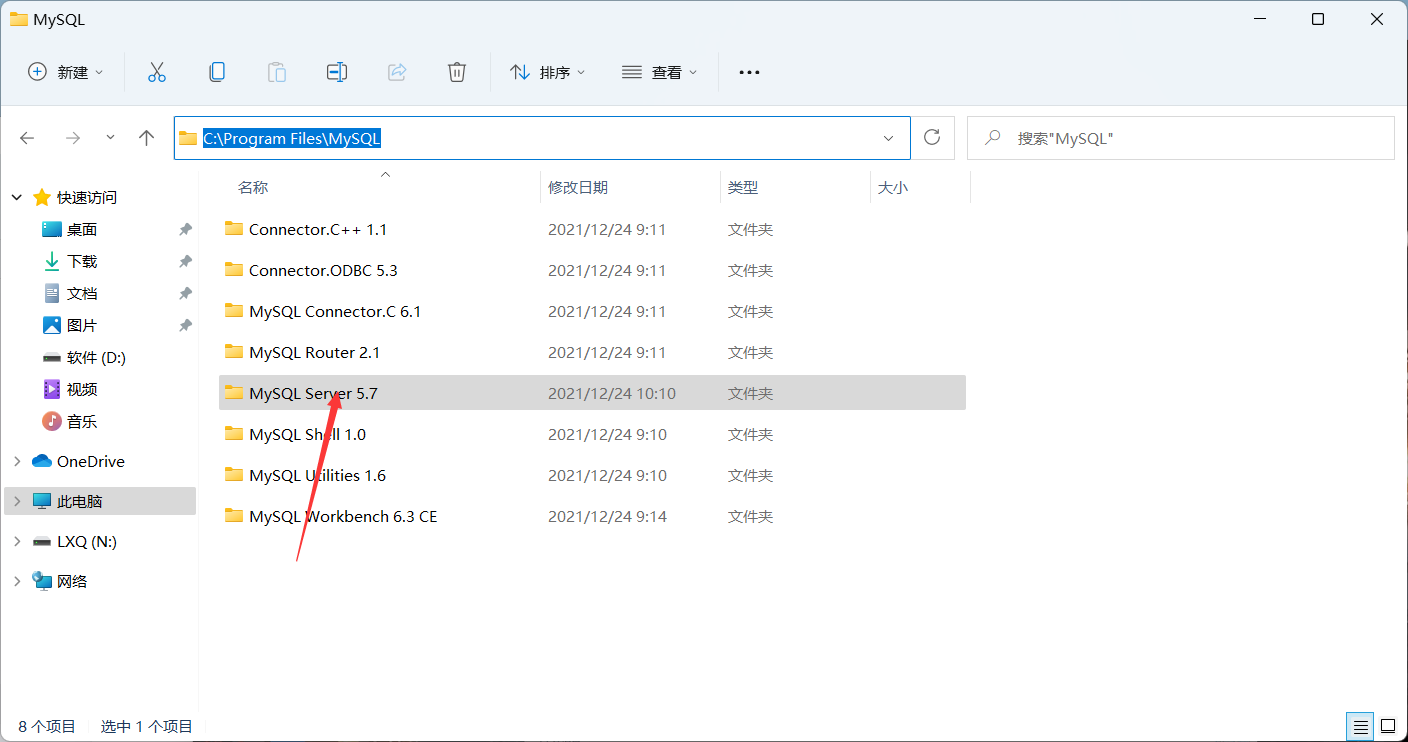The image size is (1408, 742).
Task: Click the MySQL Utilities 1.6 folder icon
Action: 234,475
